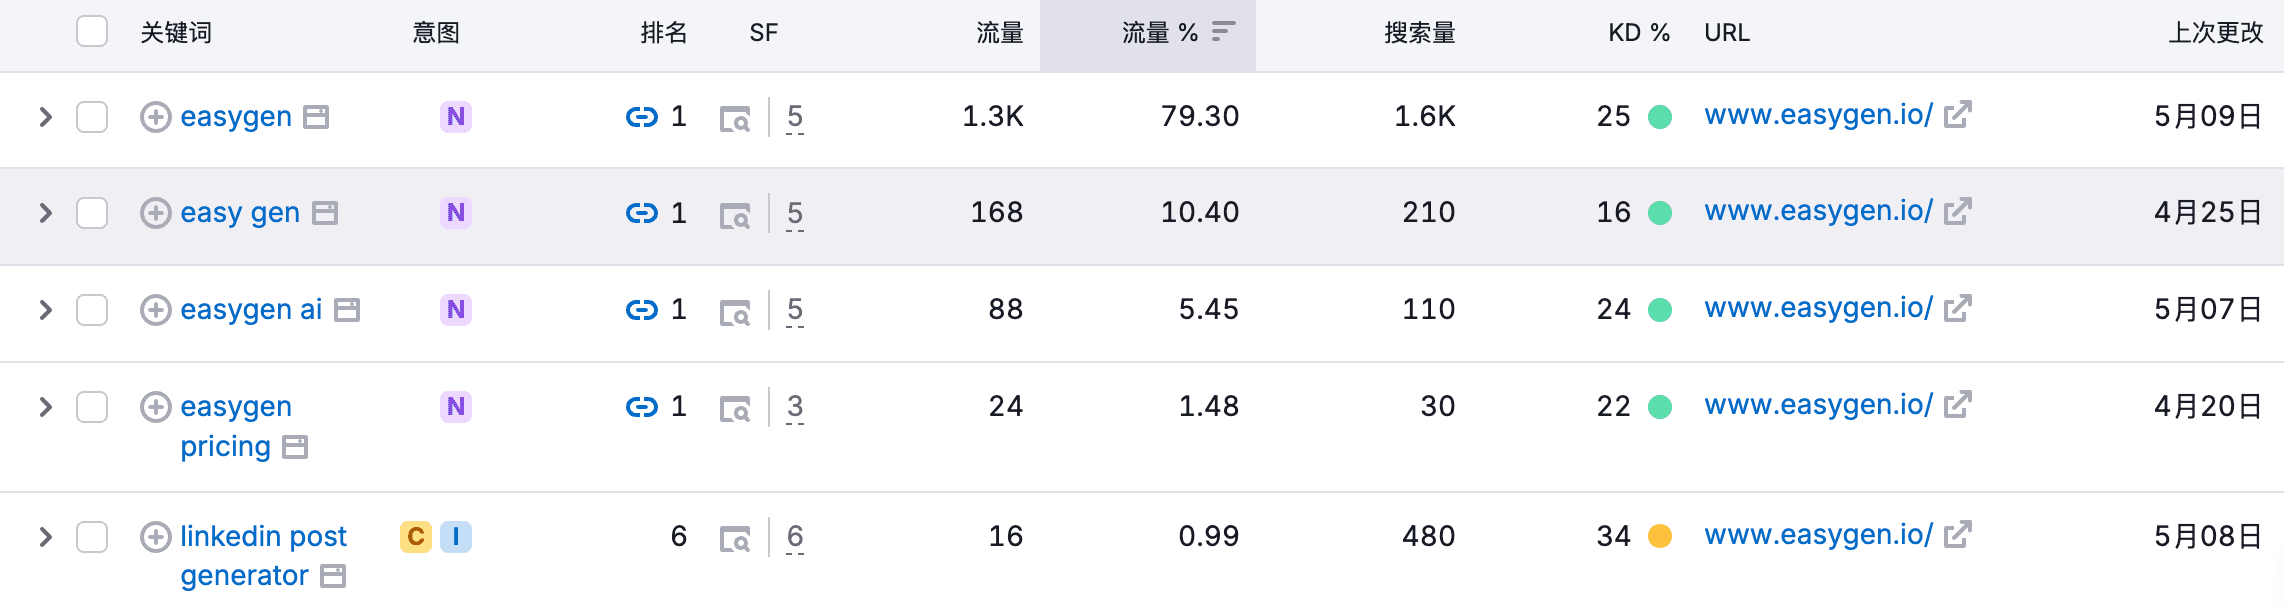The width and height of the screenshot is (2284, 608).
Task: Sort table by 搜索量 column
Action: (1419, 33)
